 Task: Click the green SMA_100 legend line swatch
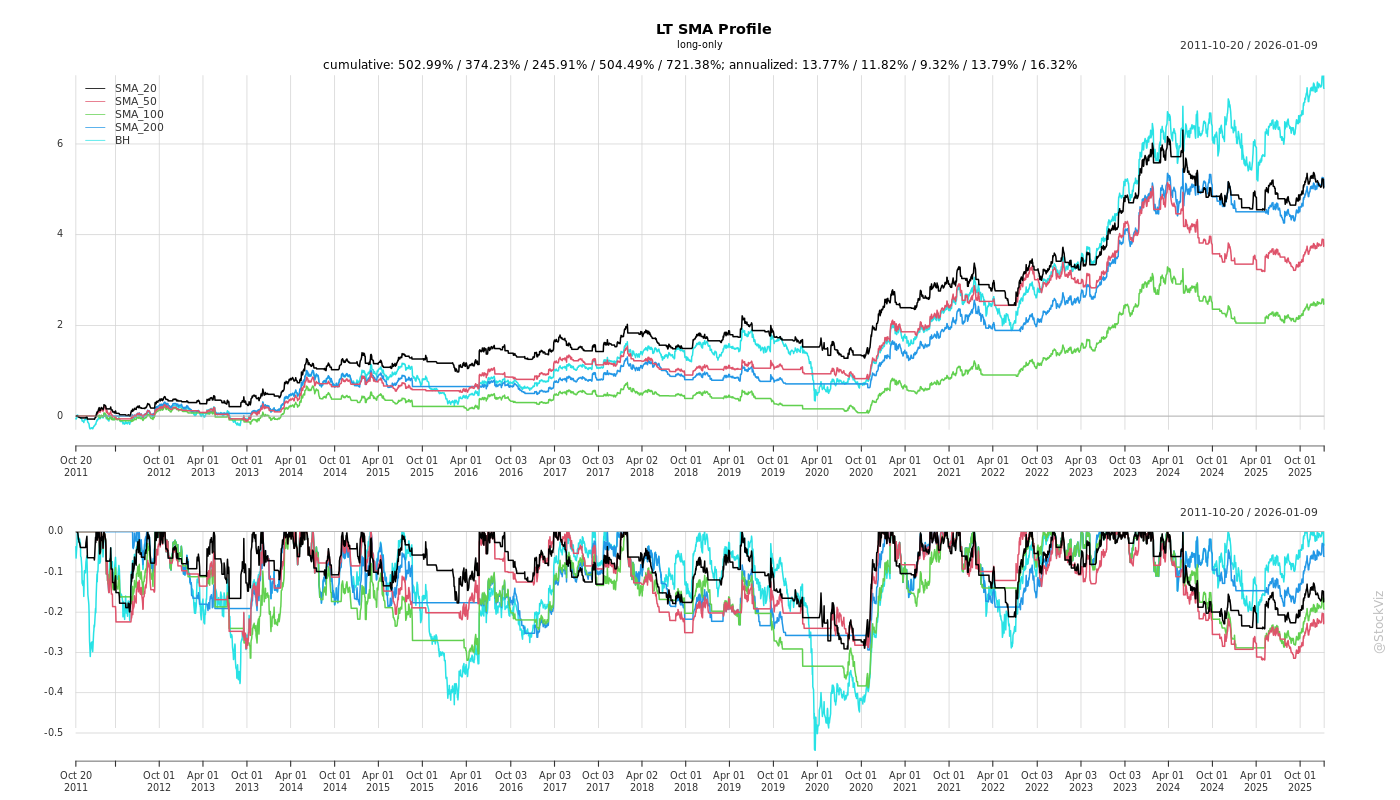[95, 115]
